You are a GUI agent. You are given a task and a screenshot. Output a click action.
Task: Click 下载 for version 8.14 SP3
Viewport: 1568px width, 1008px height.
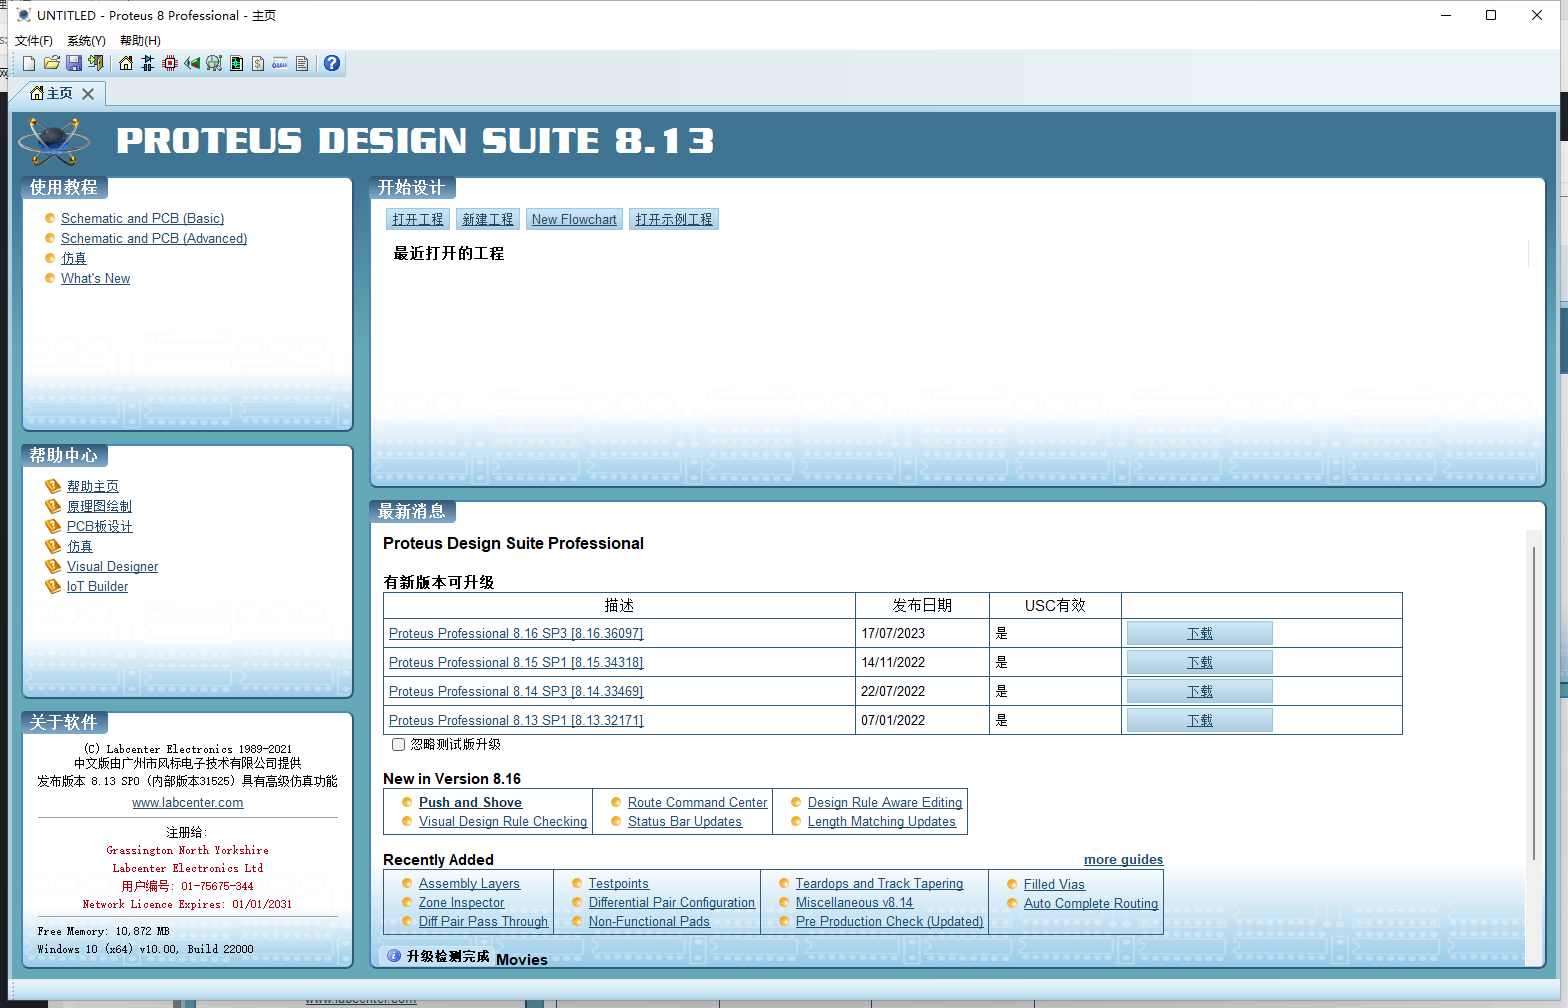tap(1199, 691)
